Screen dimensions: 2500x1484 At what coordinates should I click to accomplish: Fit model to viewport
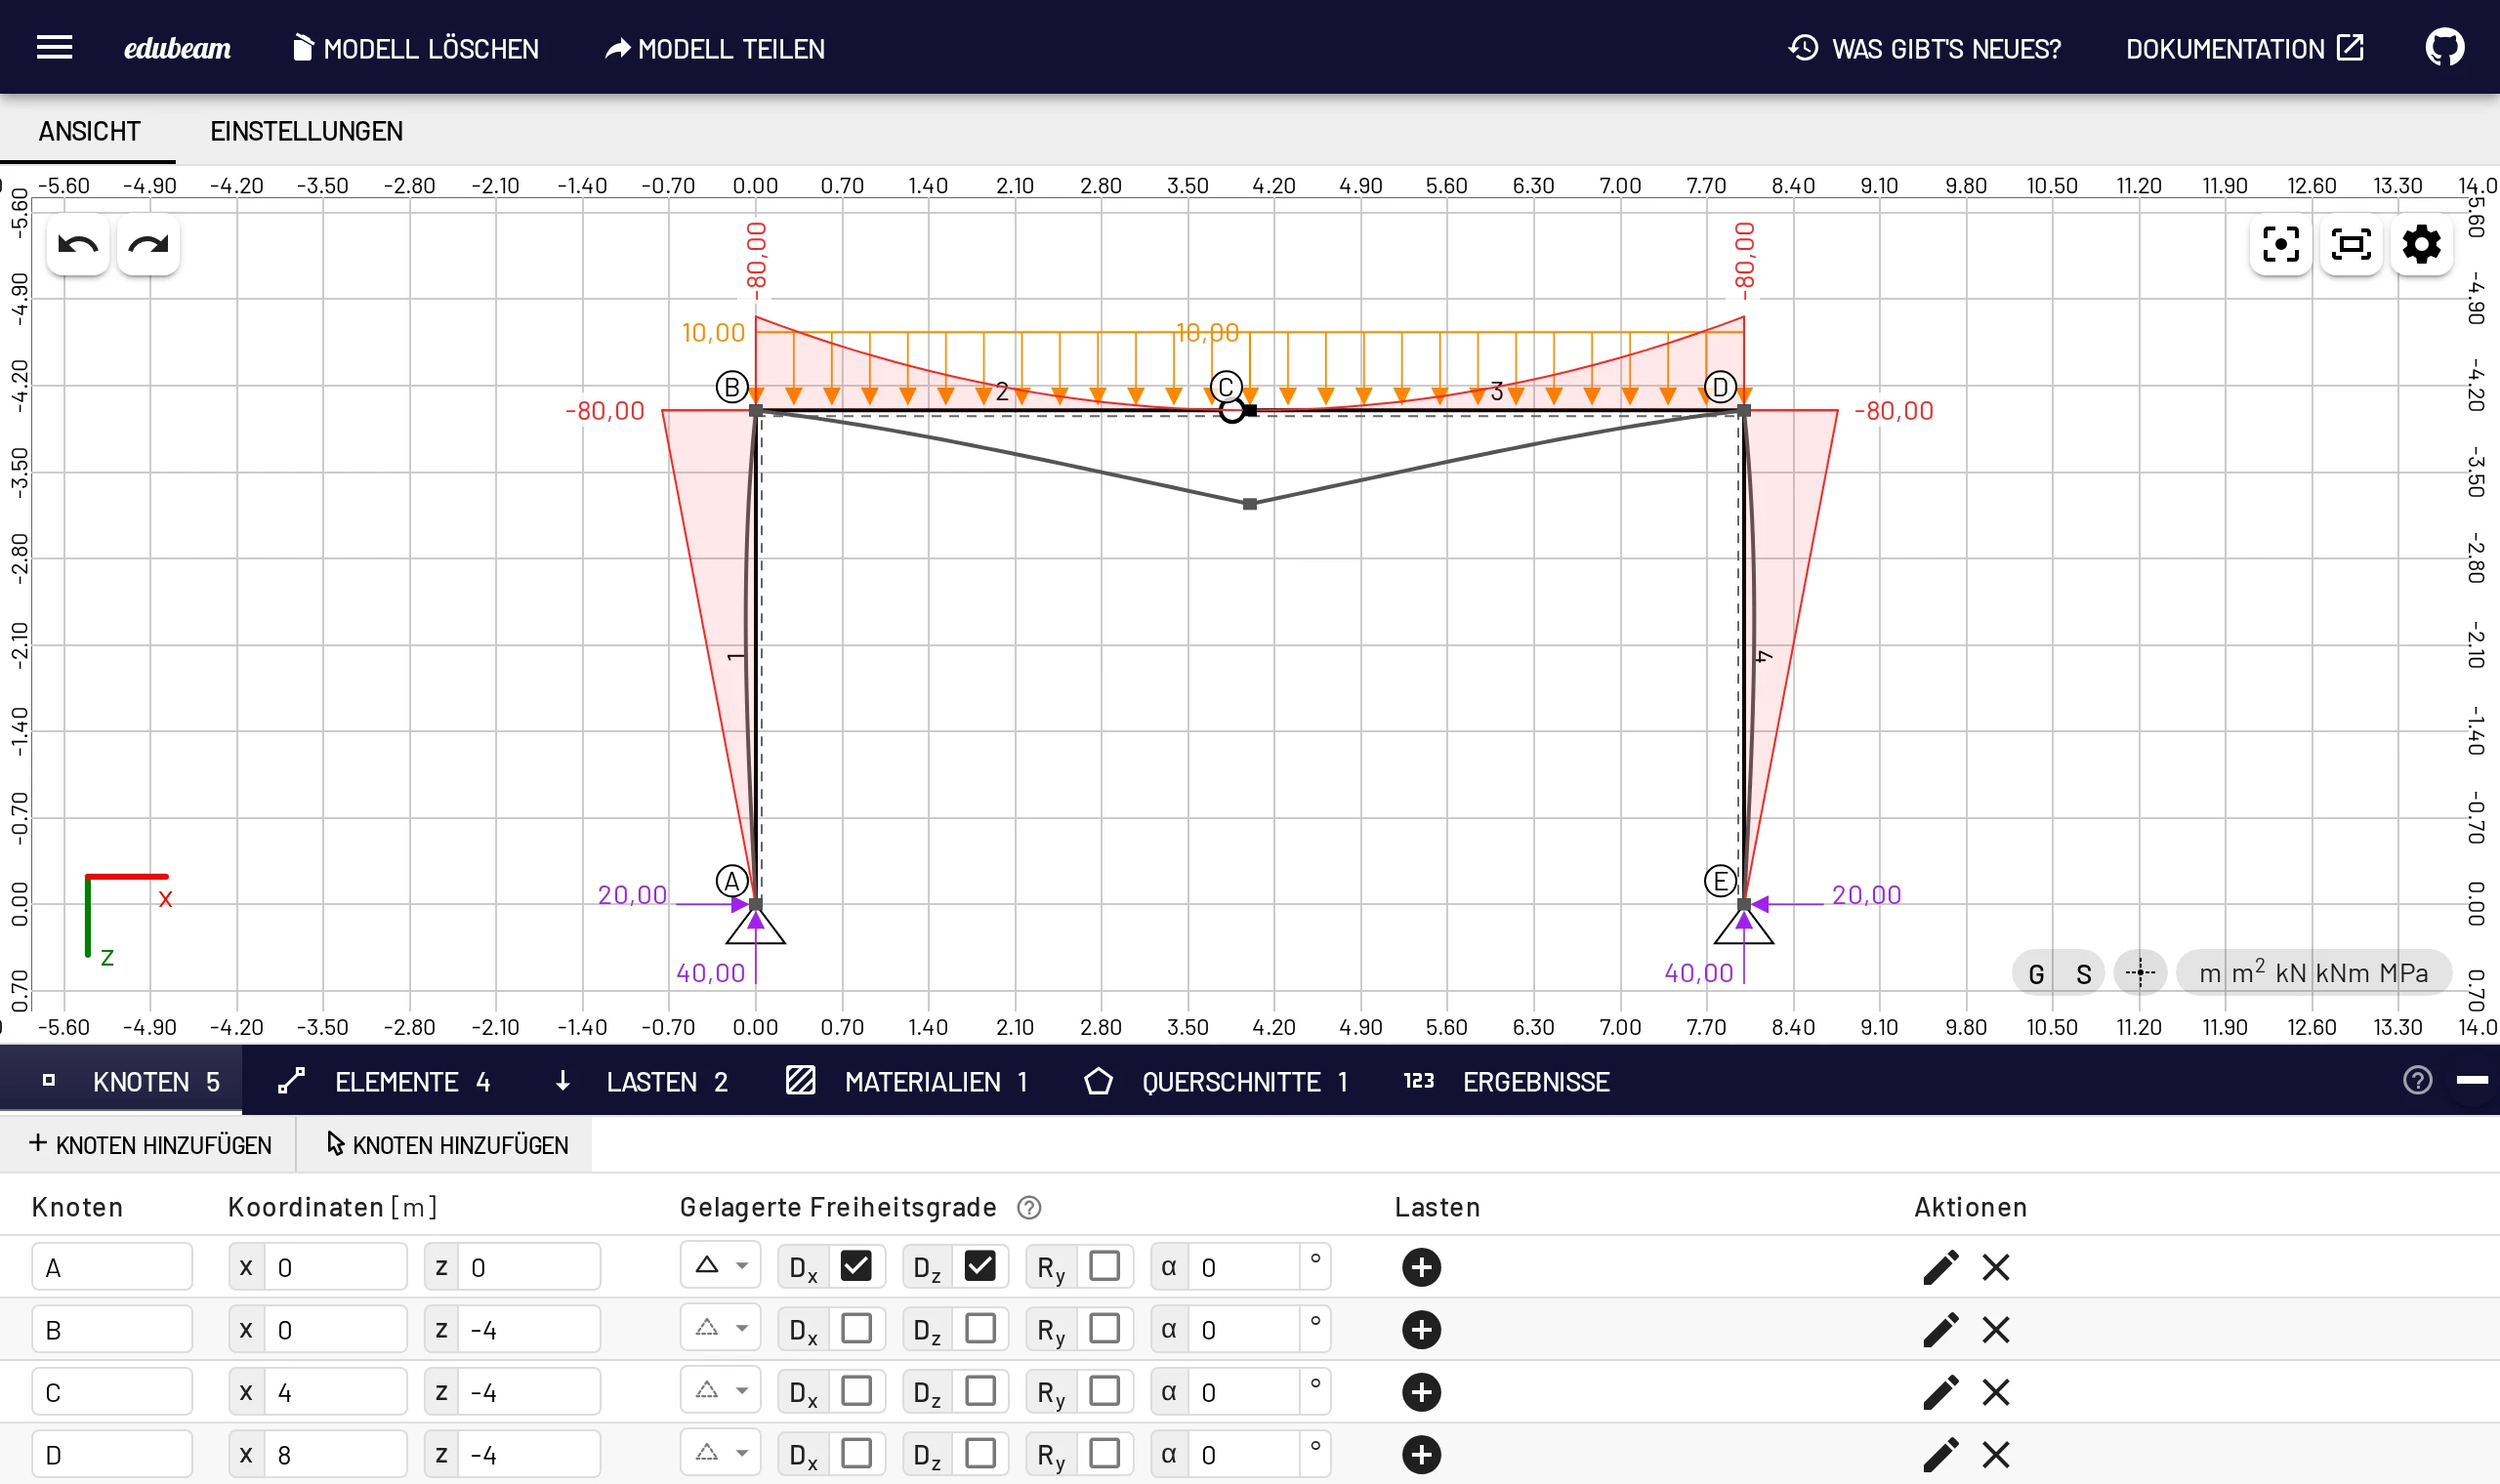click(x=2350, y=244)
